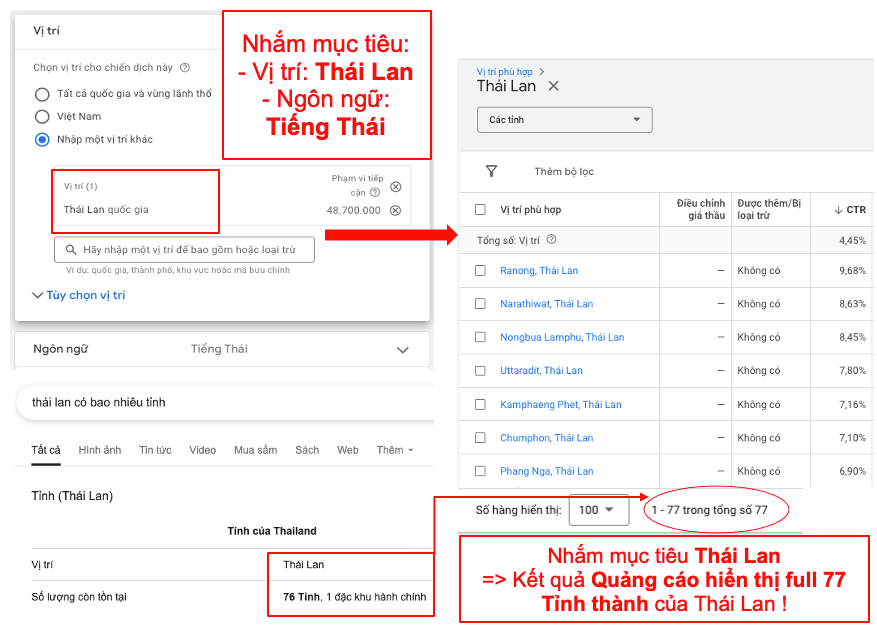
Task: Click total CTR value 4,45%
Action: pyautogui.click(x=852, y=240)
